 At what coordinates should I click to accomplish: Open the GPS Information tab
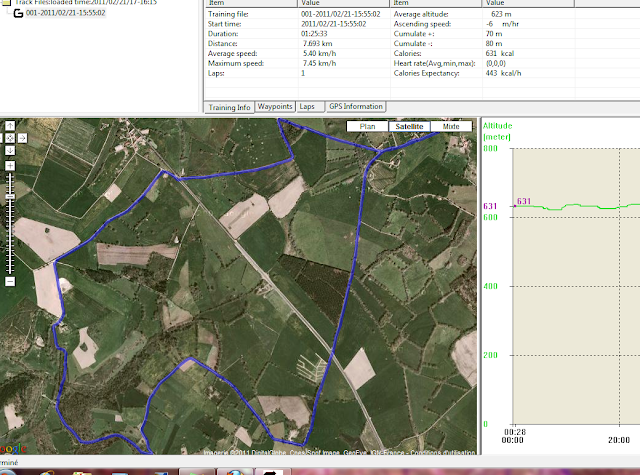356,107
